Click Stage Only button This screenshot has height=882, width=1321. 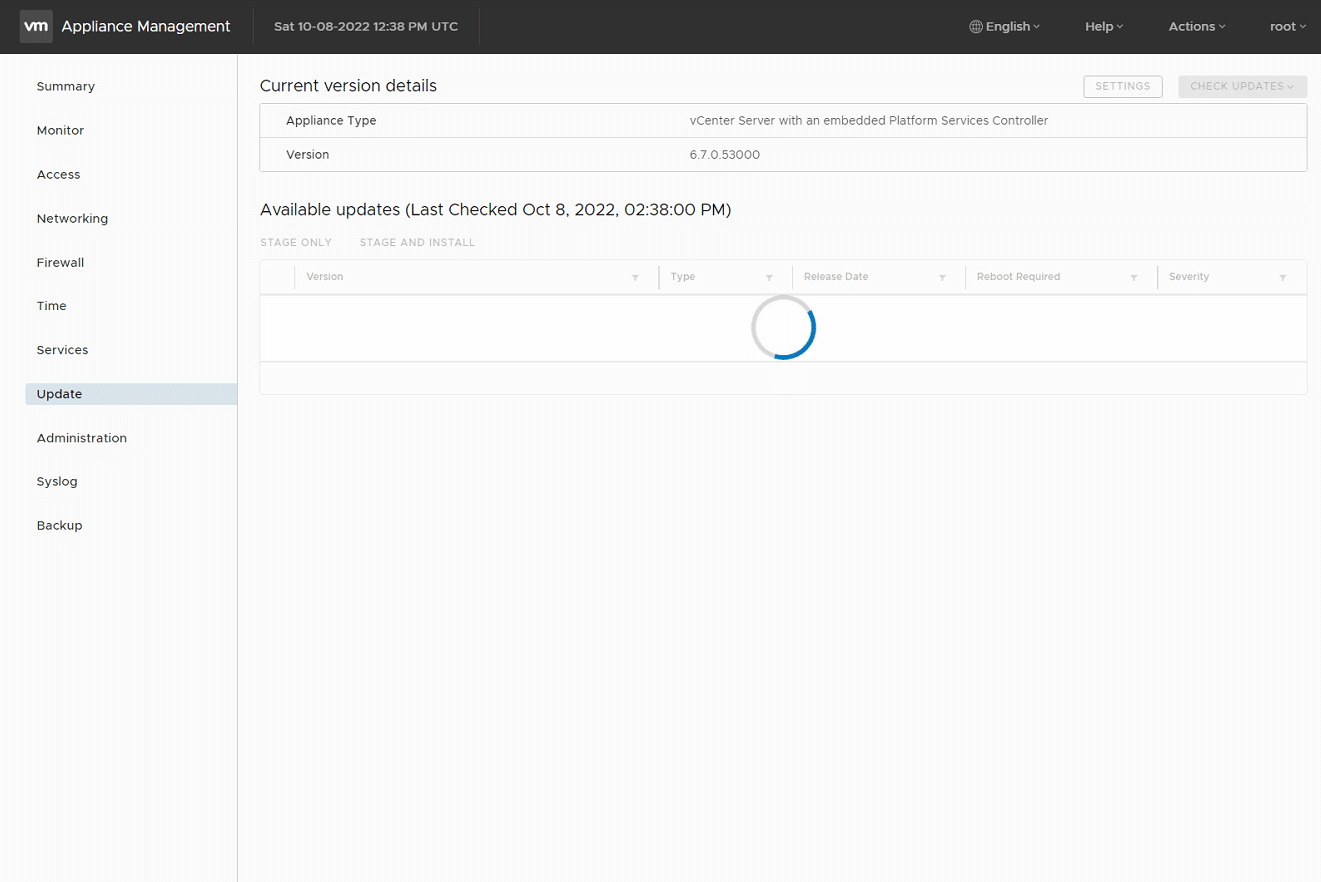[296, 243]
